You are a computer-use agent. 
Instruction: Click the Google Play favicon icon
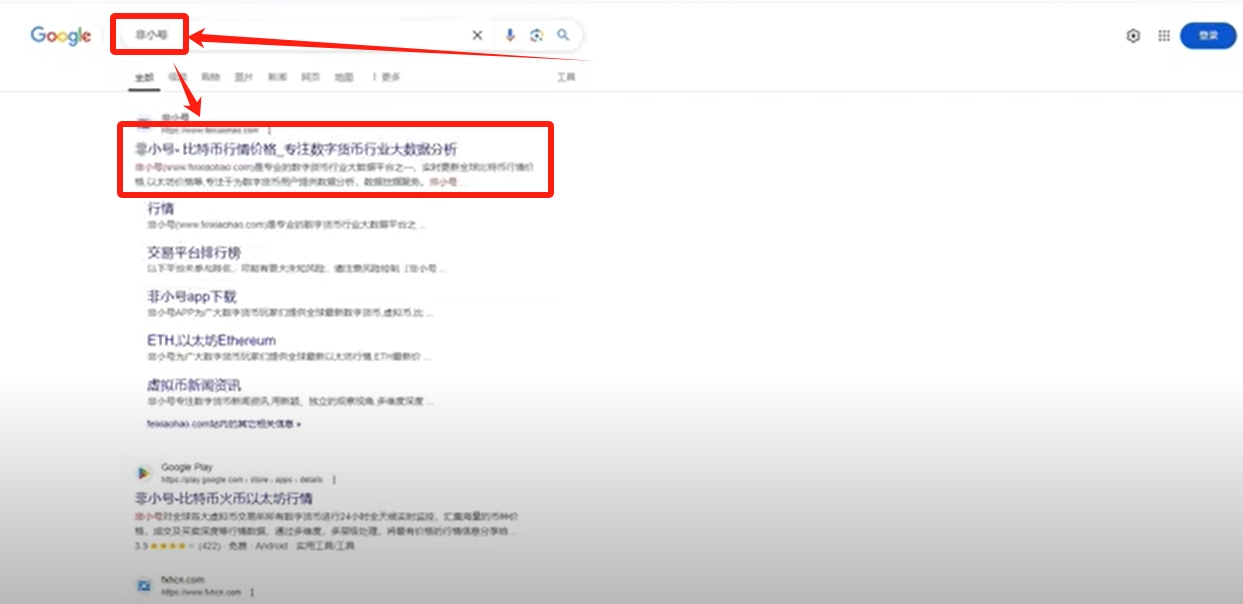click(x=144, y=473)
